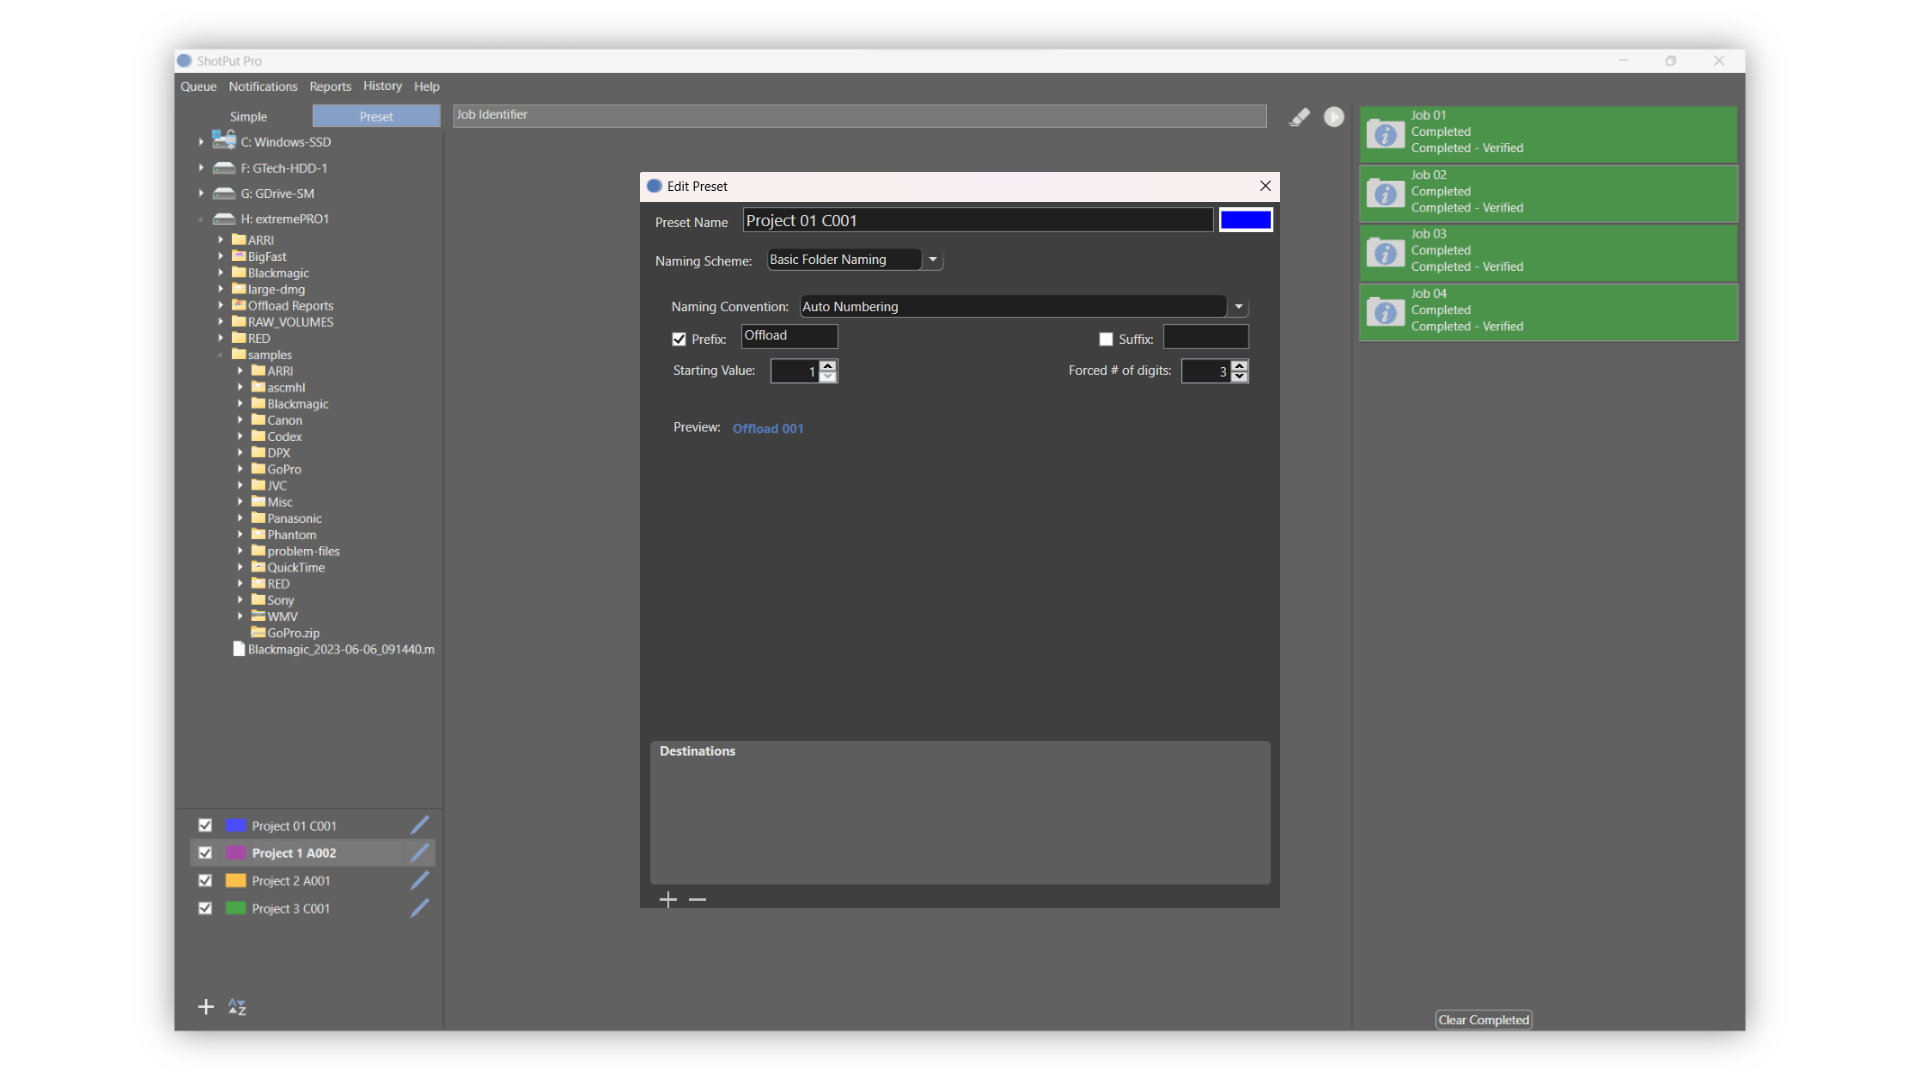Click the orange Project 2 A001 swatch

coord(236,880)
